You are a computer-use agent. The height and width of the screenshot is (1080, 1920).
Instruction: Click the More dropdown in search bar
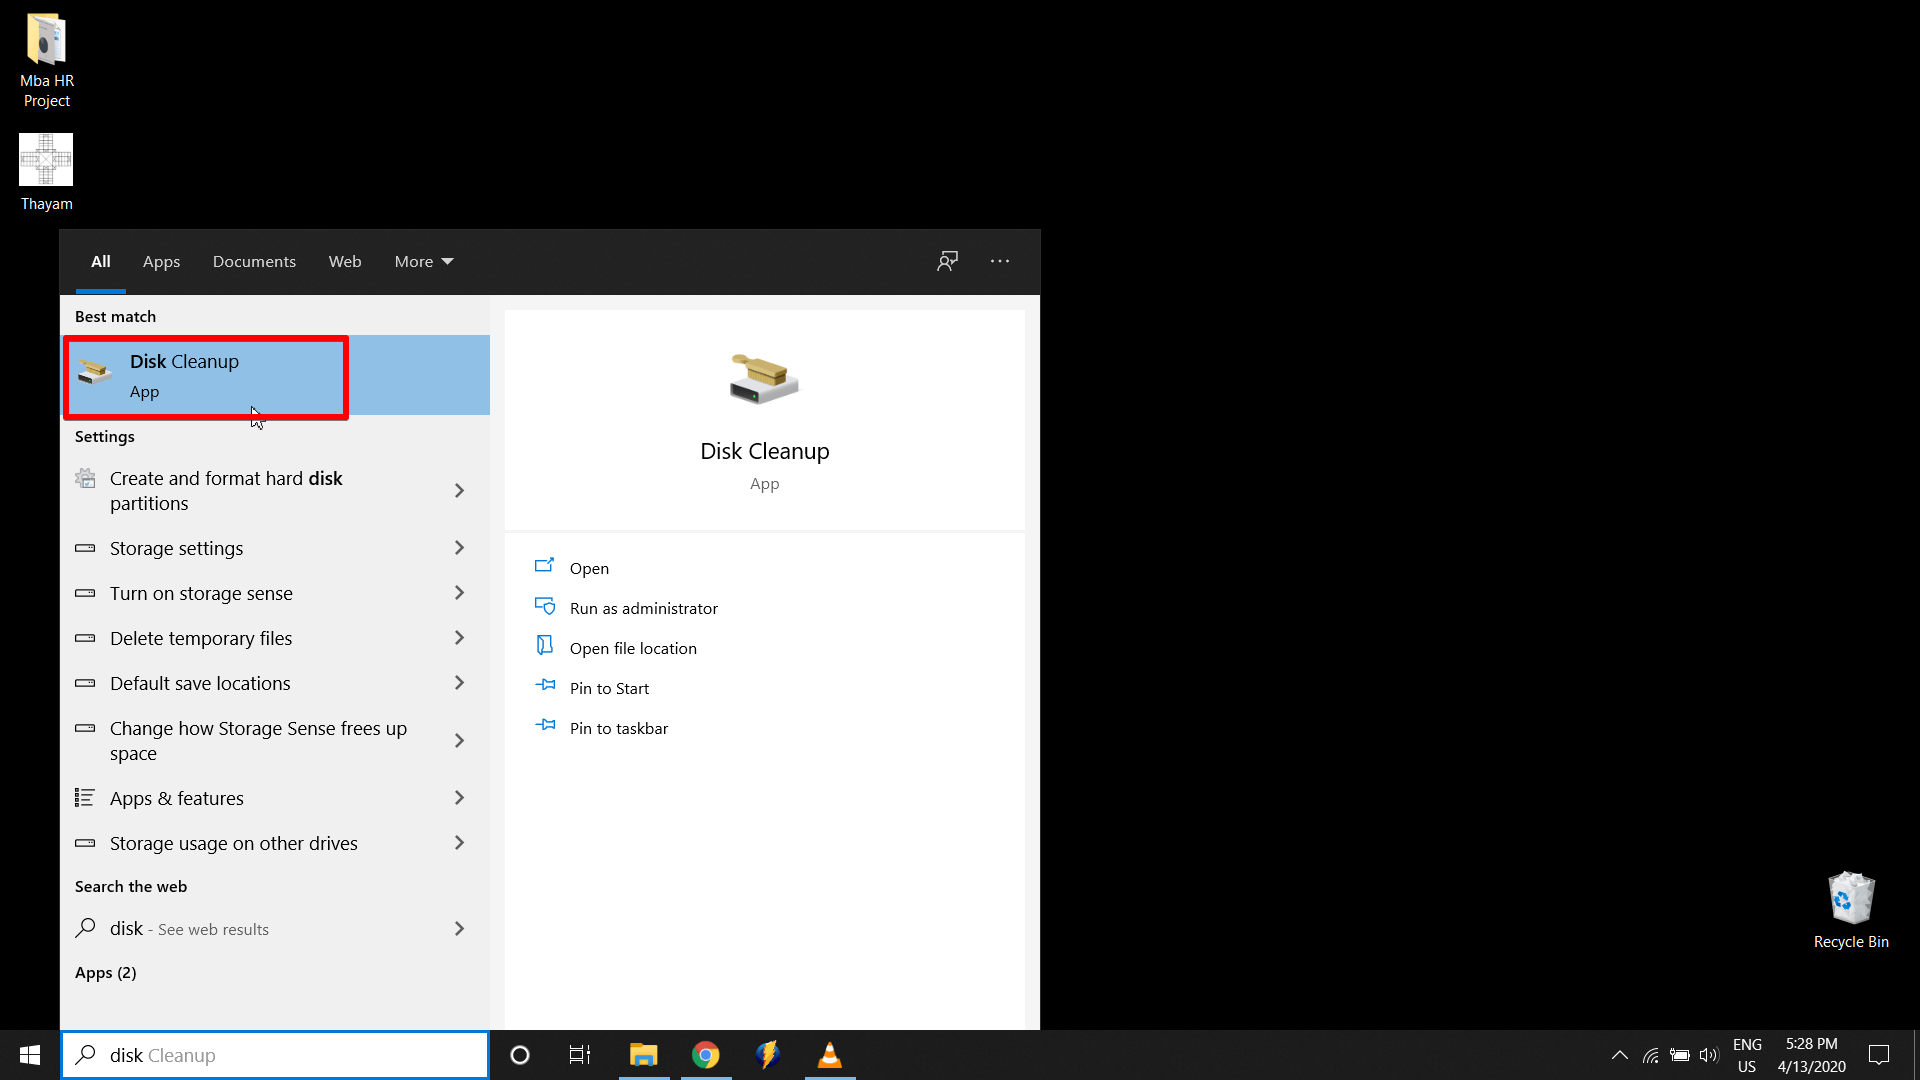pyautogui.click(x=421, y=260)
